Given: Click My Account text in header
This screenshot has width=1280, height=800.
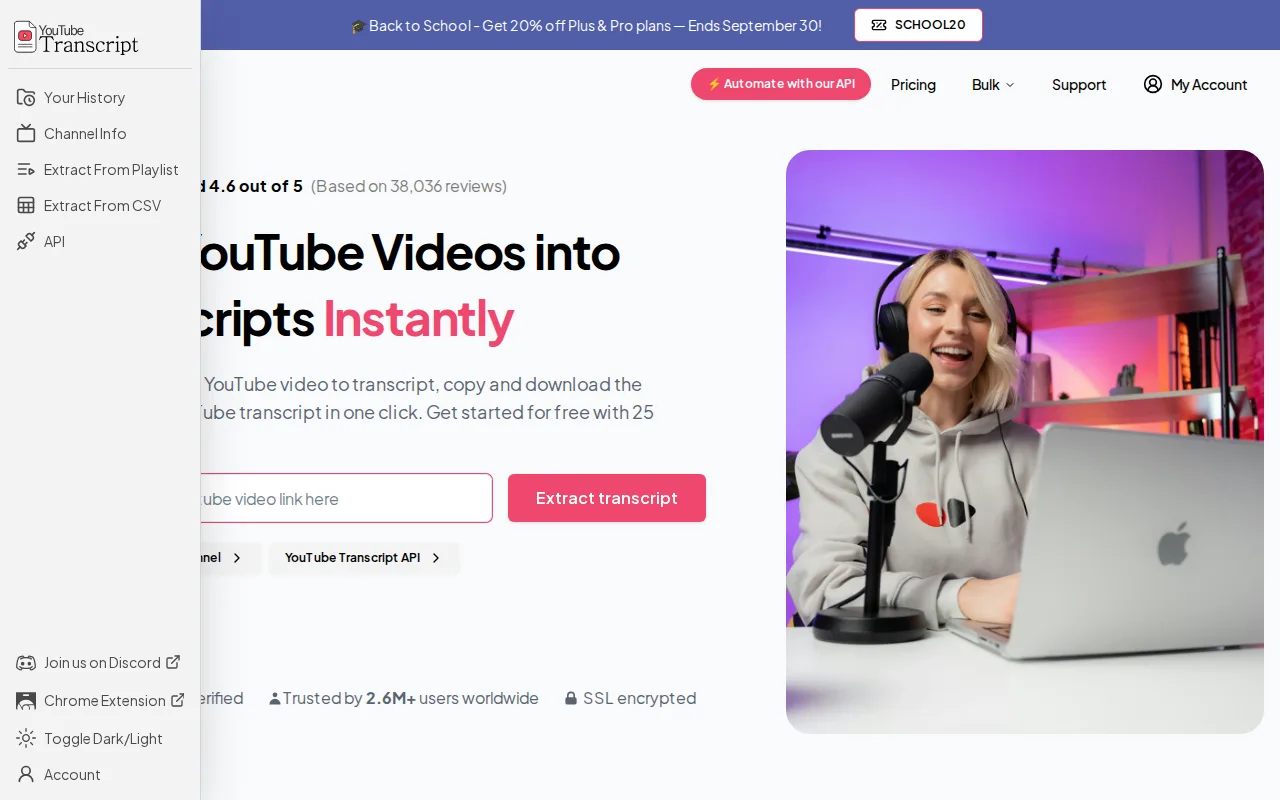Looking at the screenshot, I should point(1209,85).
